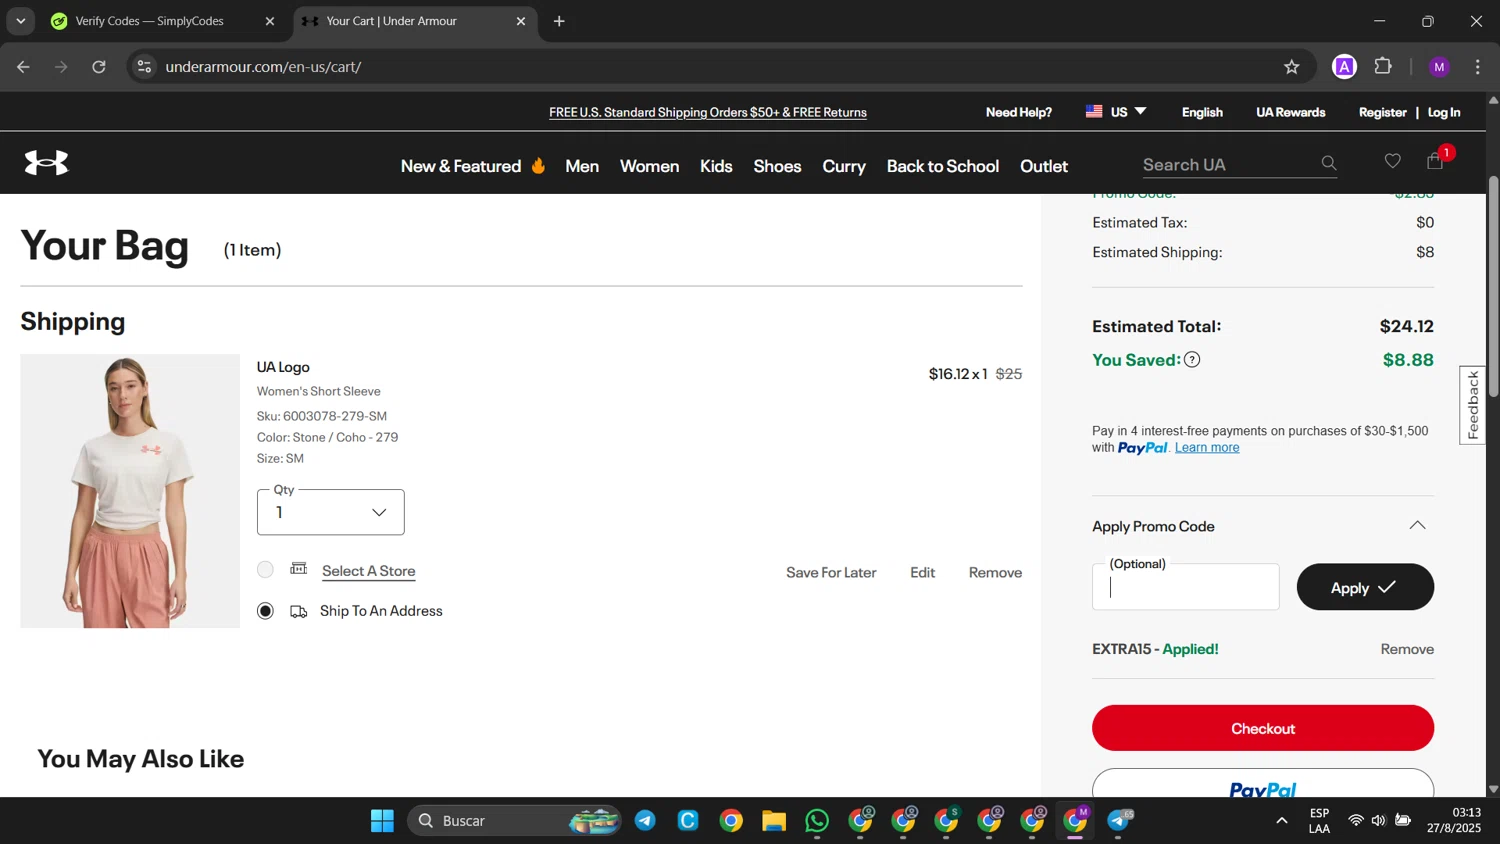Open the US country selector dropdown
This screenshot has width=1500, height=844.
click(x=1116, y=112)
